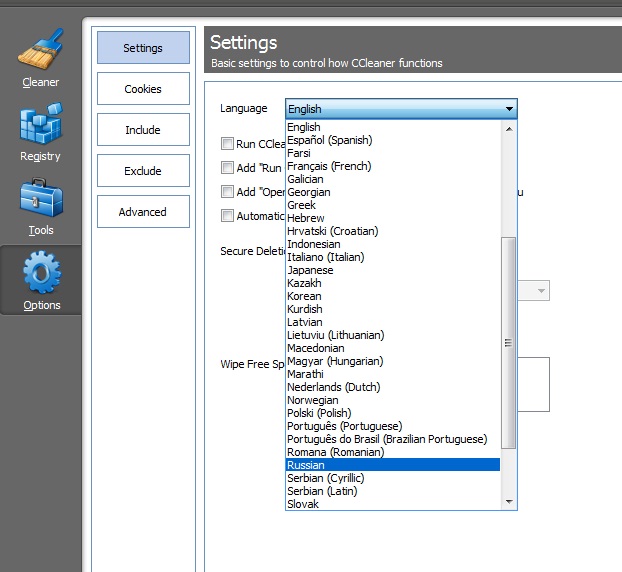Choose Hebrew from the language list

393,218
